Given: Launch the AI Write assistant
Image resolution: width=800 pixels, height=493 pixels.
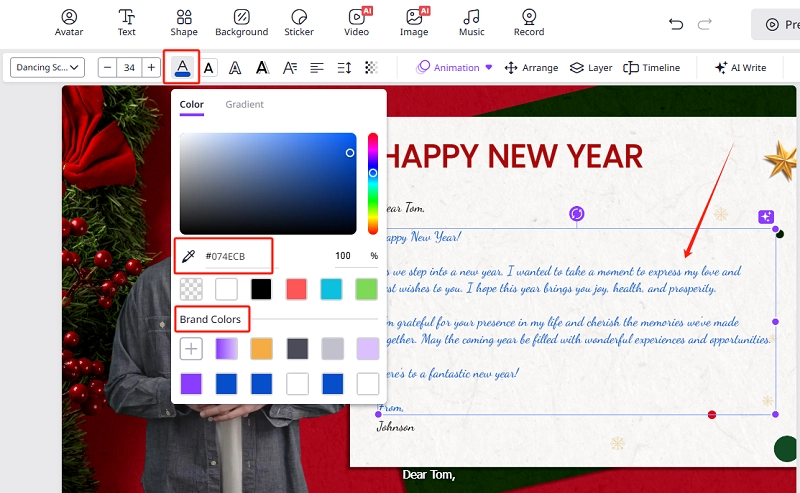Looking at the screenshot, I should (740, 67).
